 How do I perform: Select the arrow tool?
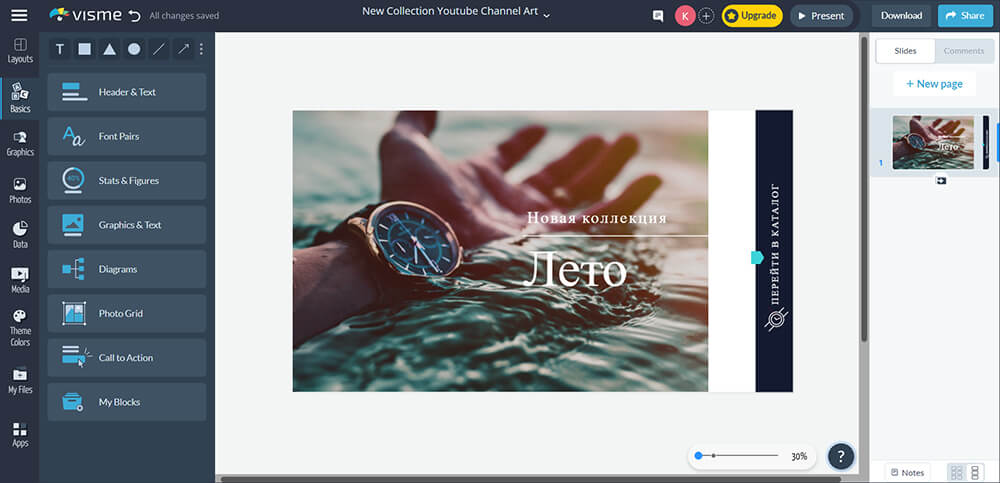pyautogui.click(x=184, y=49)
